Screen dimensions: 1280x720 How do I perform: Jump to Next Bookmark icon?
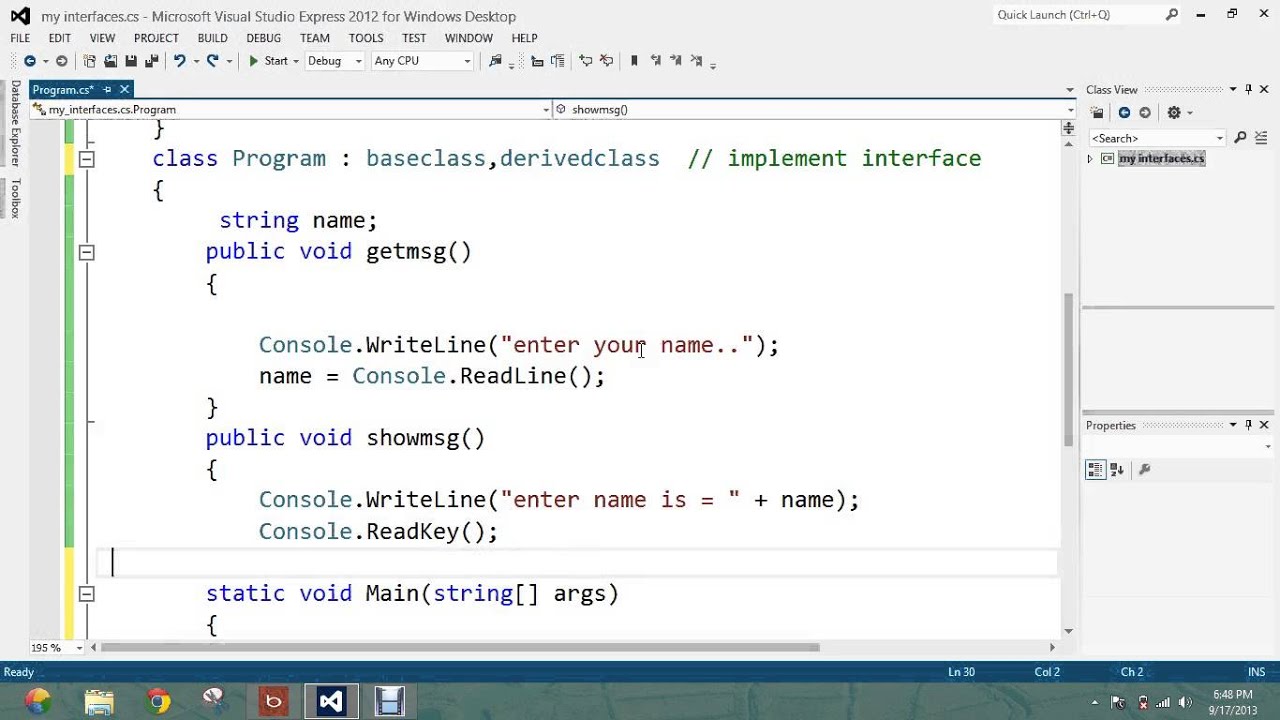click(676, 61)
